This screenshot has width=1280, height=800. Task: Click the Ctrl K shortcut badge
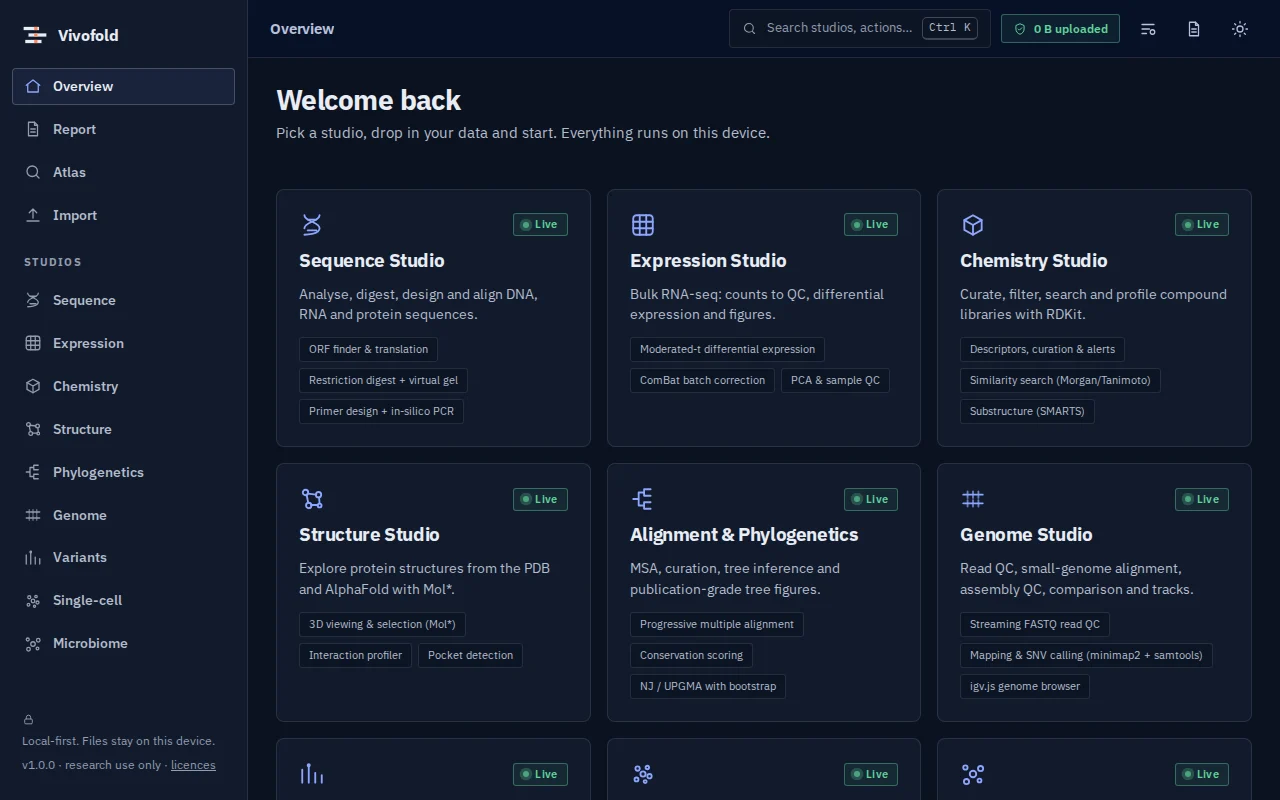(x=950, y=28)
